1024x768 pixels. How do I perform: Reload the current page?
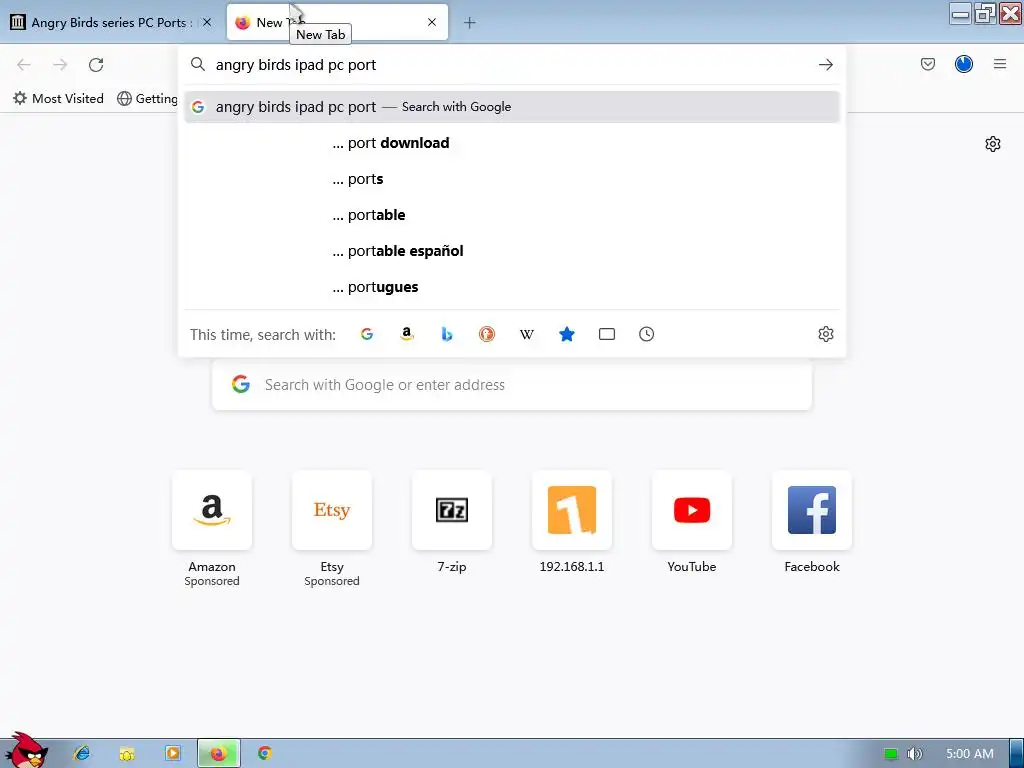96,65
